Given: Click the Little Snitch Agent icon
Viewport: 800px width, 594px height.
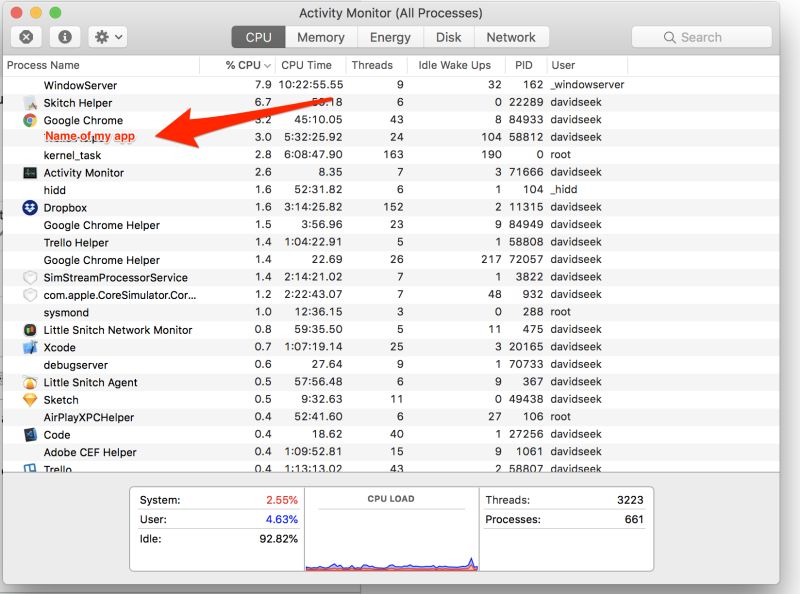Looking at the screenshot, I should click(x=30, y=383).
